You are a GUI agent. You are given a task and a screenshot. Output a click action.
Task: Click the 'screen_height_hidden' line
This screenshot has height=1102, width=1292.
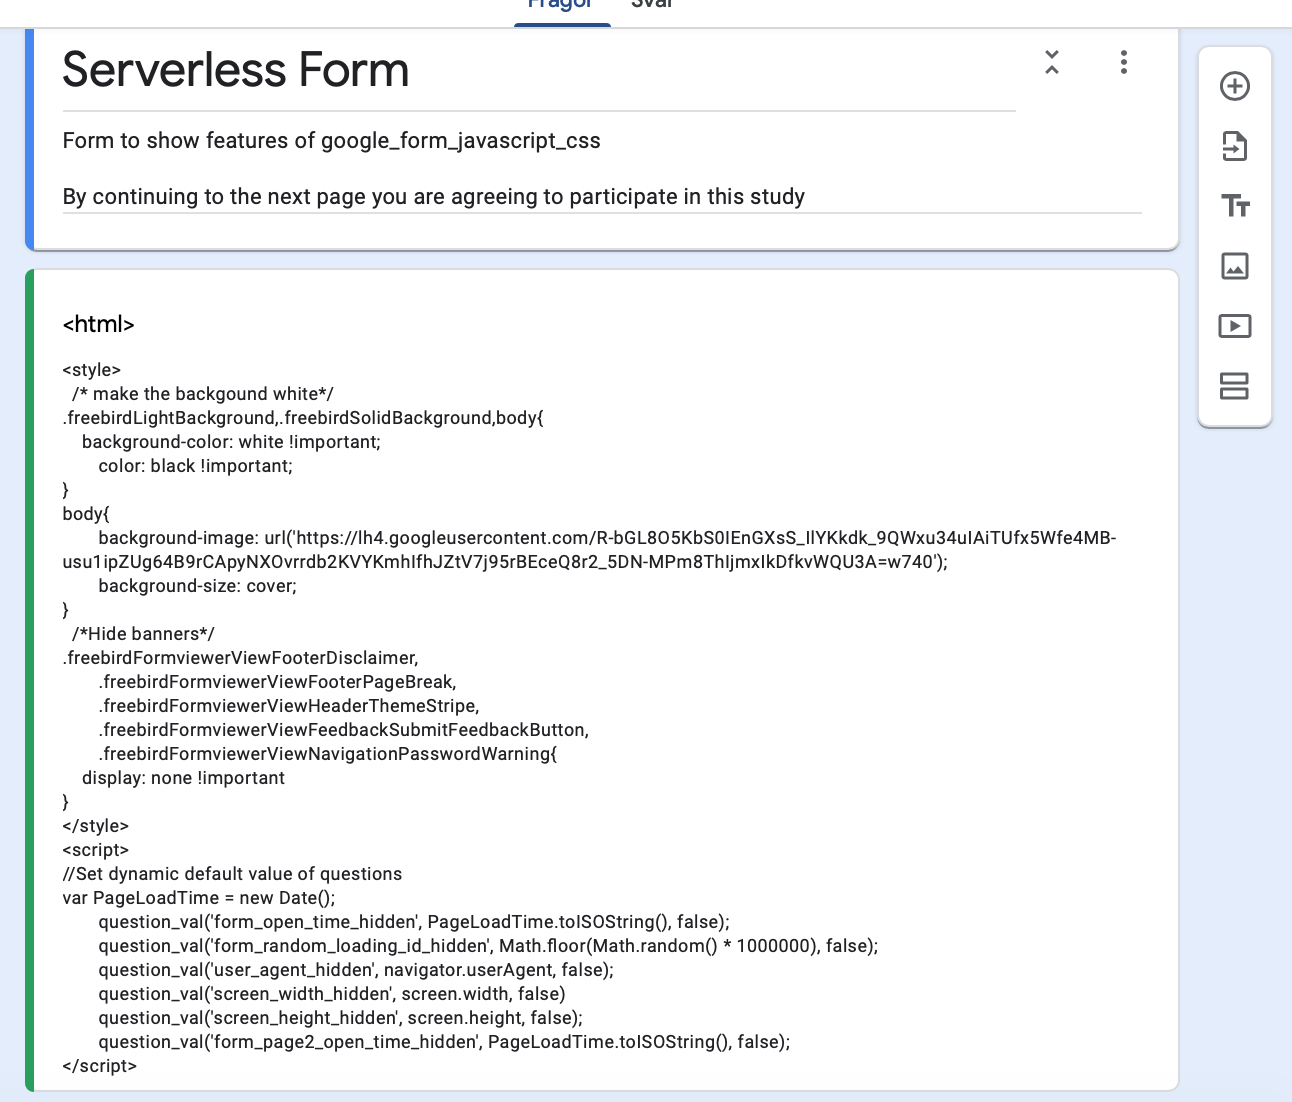pos(340,1018)
